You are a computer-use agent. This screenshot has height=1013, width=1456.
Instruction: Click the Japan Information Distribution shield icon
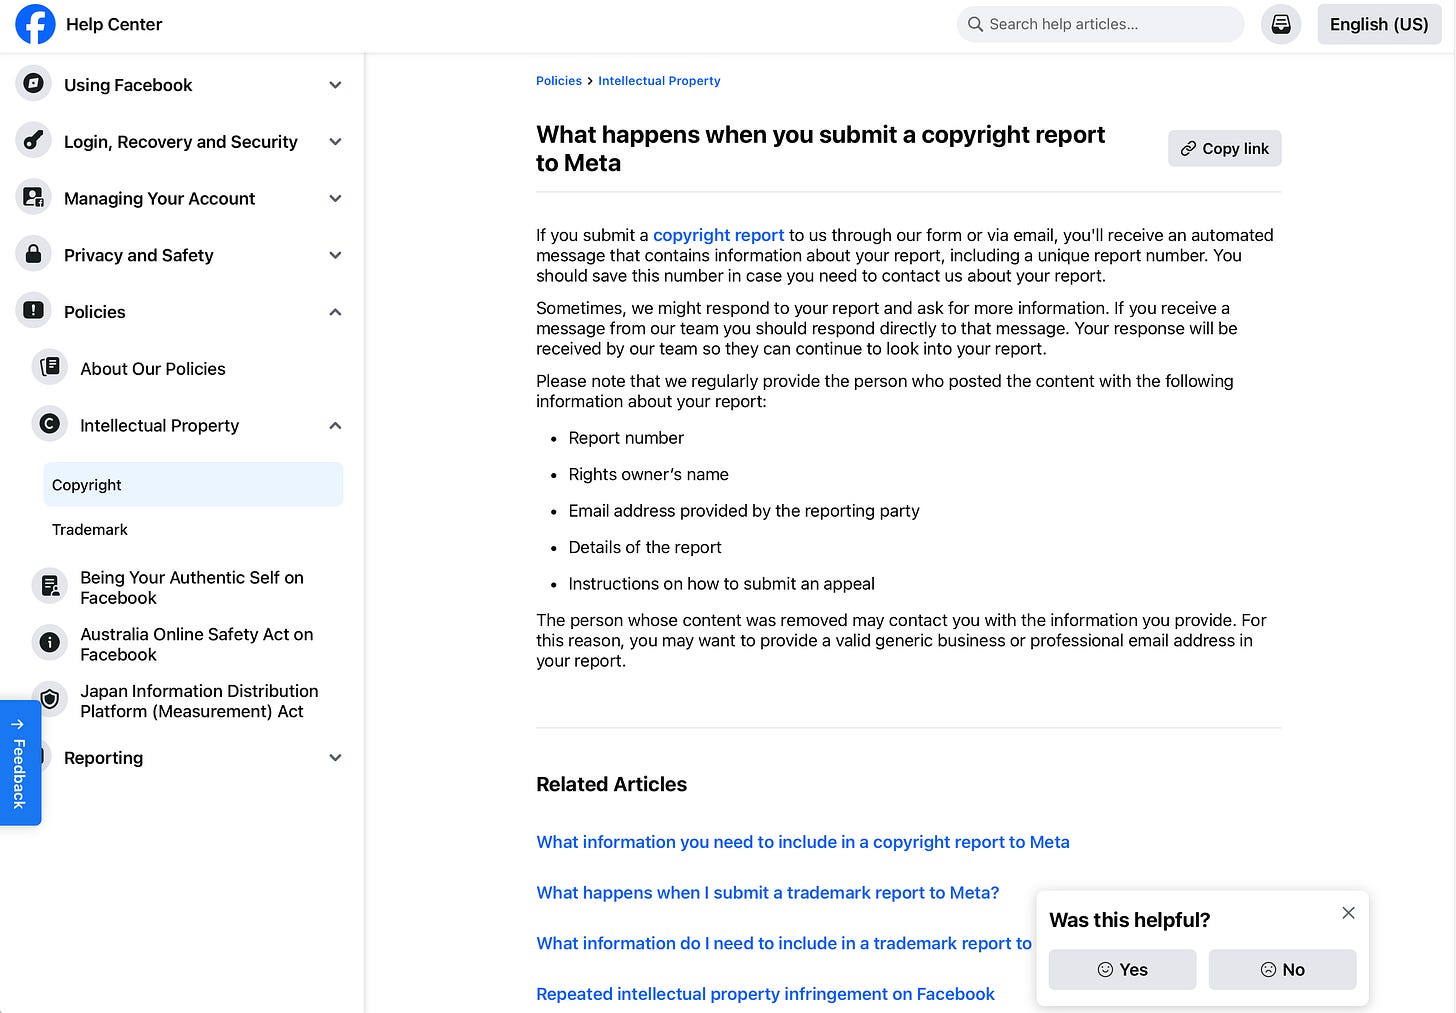click(50, 700)
